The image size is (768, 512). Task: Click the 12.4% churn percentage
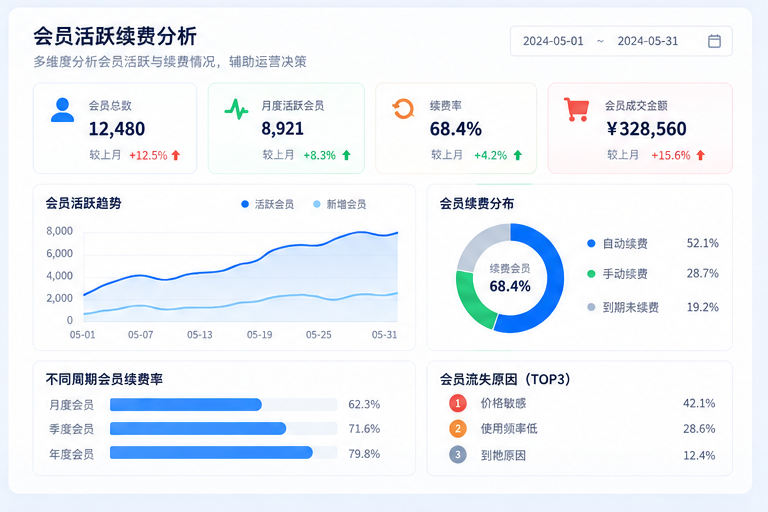699,455
